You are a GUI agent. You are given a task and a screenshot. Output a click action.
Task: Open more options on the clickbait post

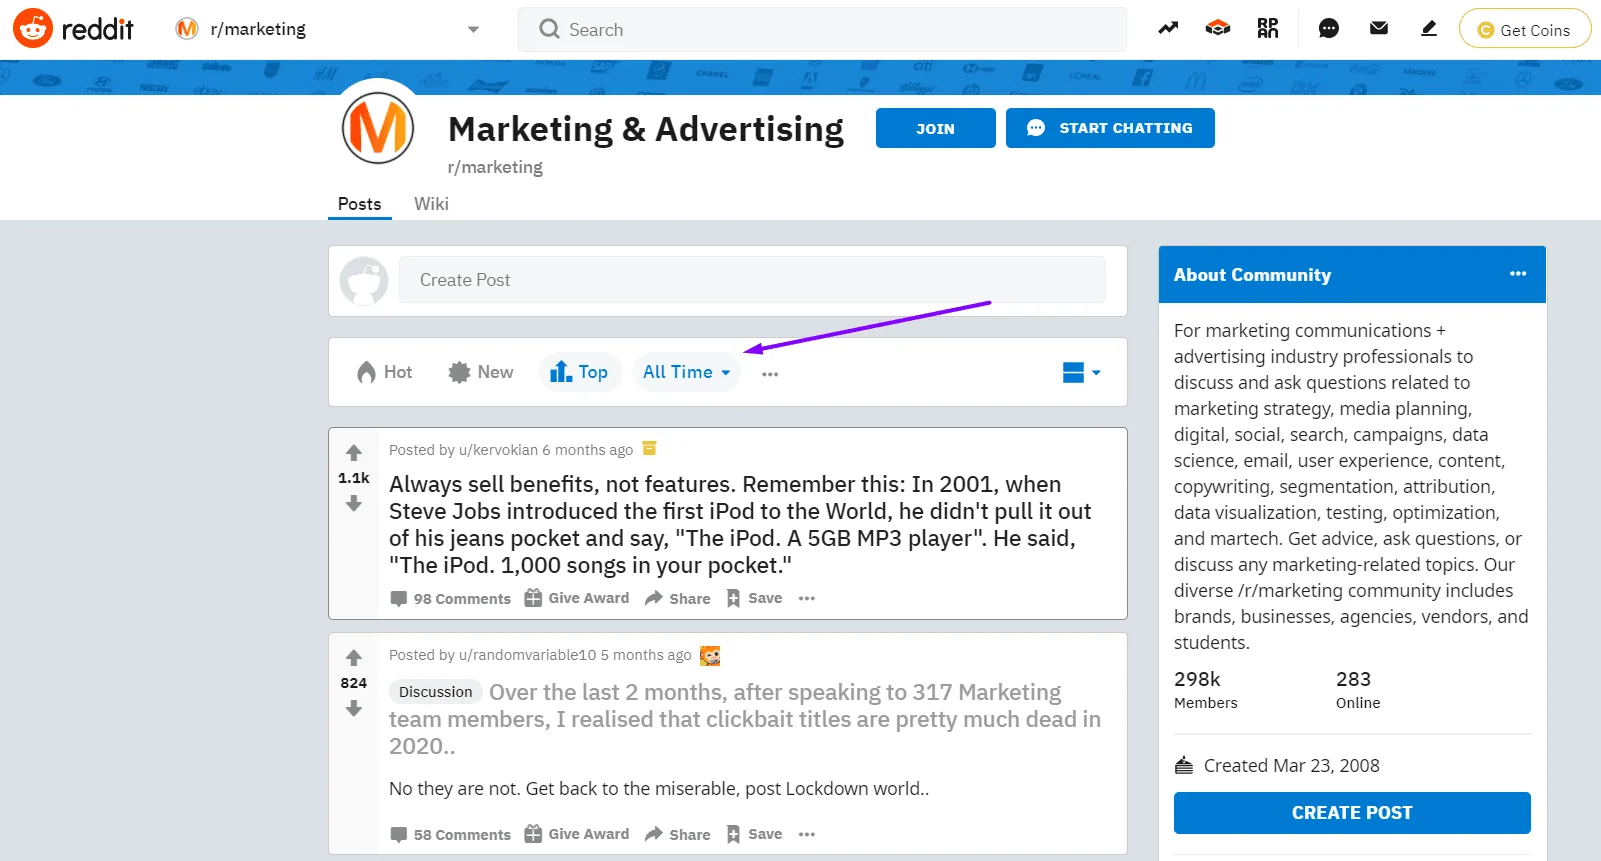tap(807, 834)
